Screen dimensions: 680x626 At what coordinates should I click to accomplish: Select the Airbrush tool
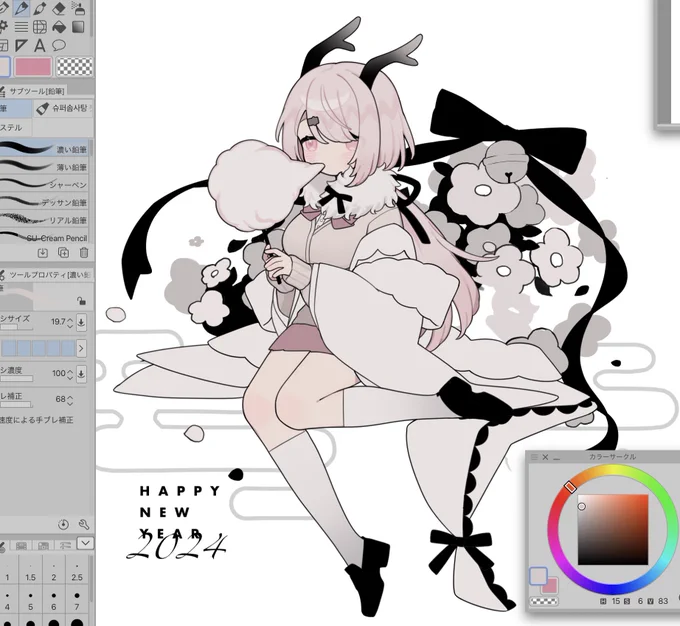coord(78,8)
